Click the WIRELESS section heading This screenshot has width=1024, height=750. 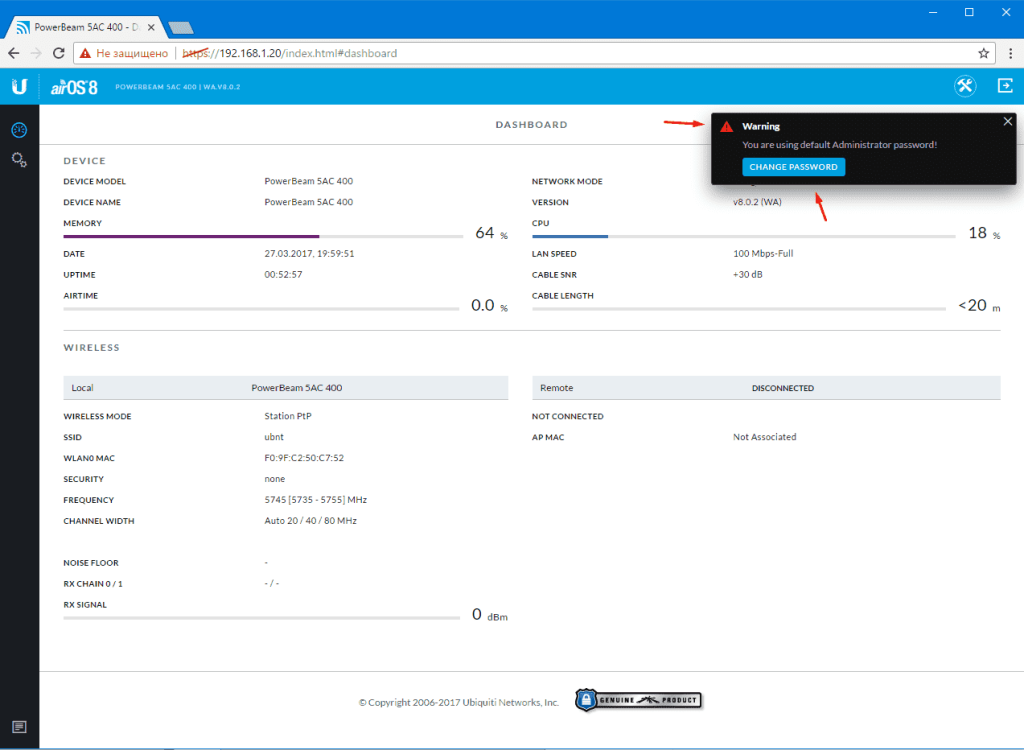(91, 348)
